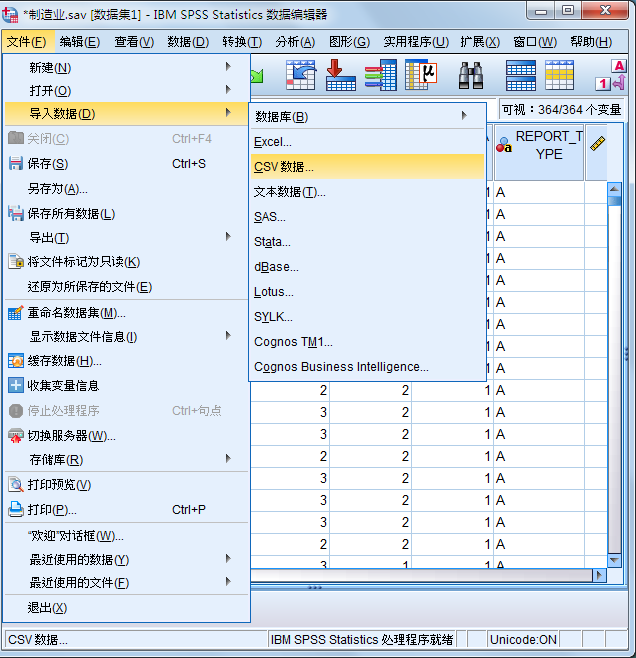Open the 数据(D) menu
The image size is (636, 658).
(188, 42)
